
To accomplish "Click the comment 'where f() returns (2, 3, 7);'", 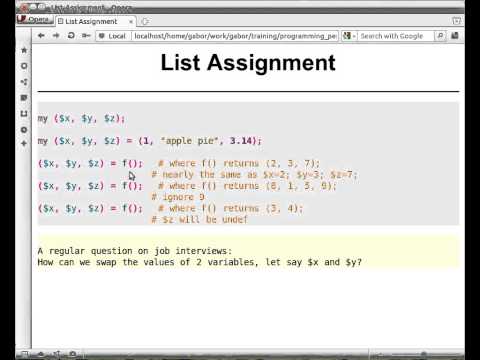I will click(239, 163).
